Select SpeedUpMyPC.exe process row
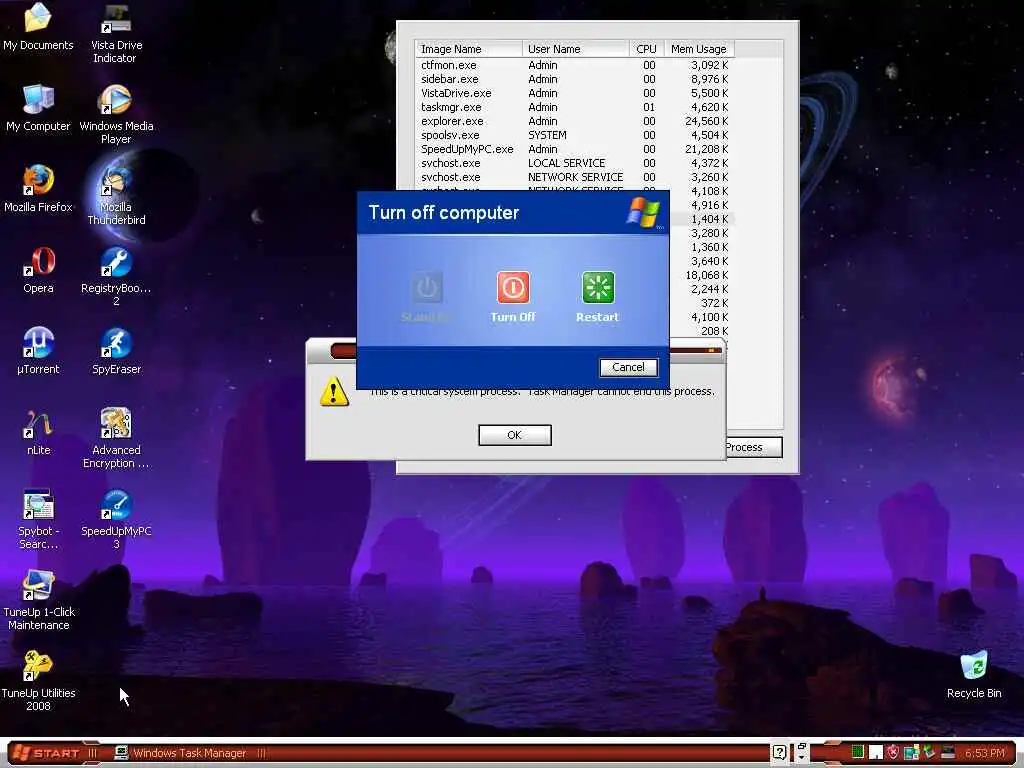Viewport: 1024px width, 768px height. pos(575,150)
